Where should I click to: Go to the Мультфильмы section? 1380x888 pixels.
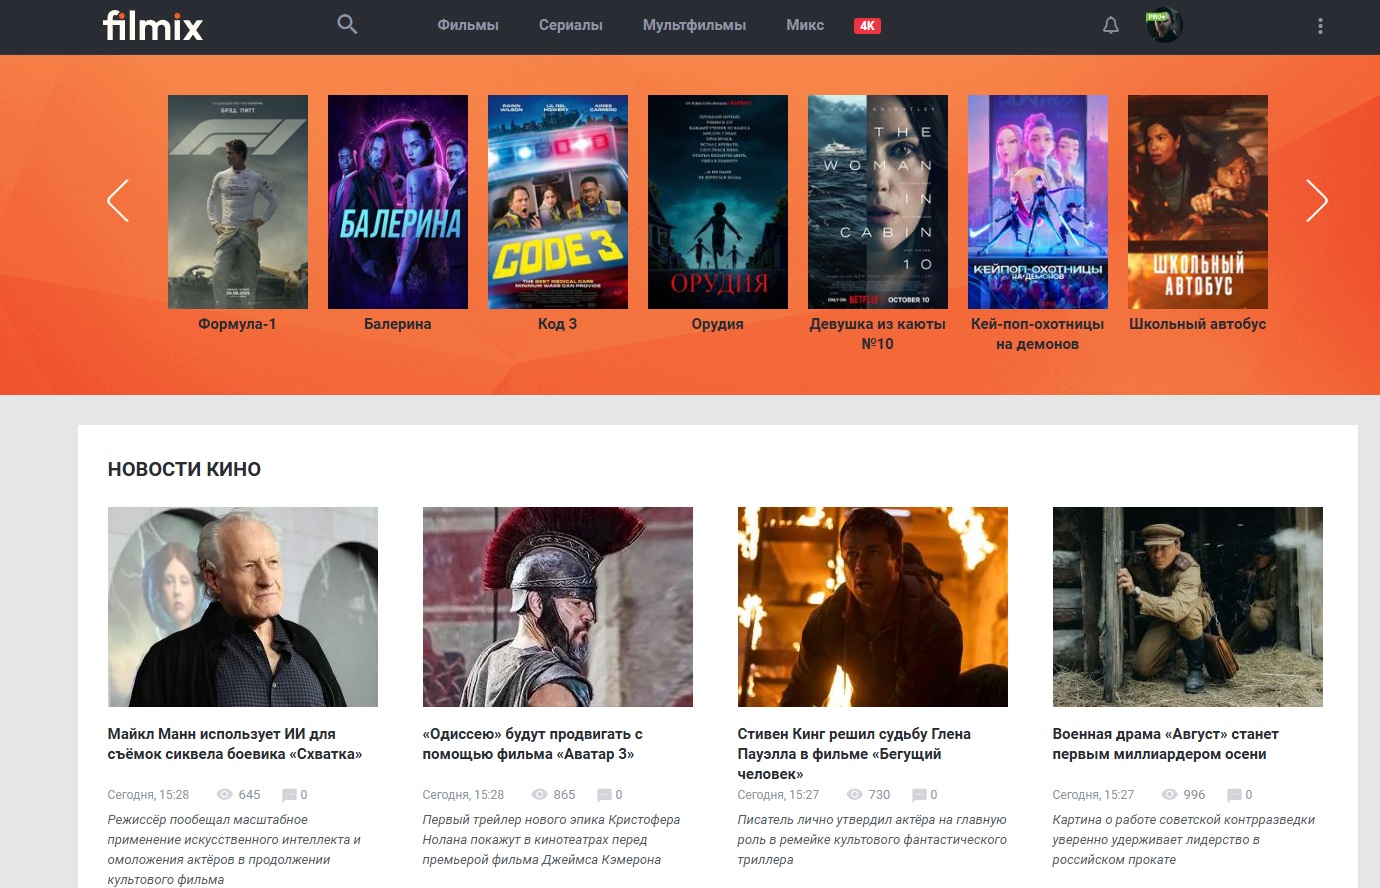click(x=694, y=25)
